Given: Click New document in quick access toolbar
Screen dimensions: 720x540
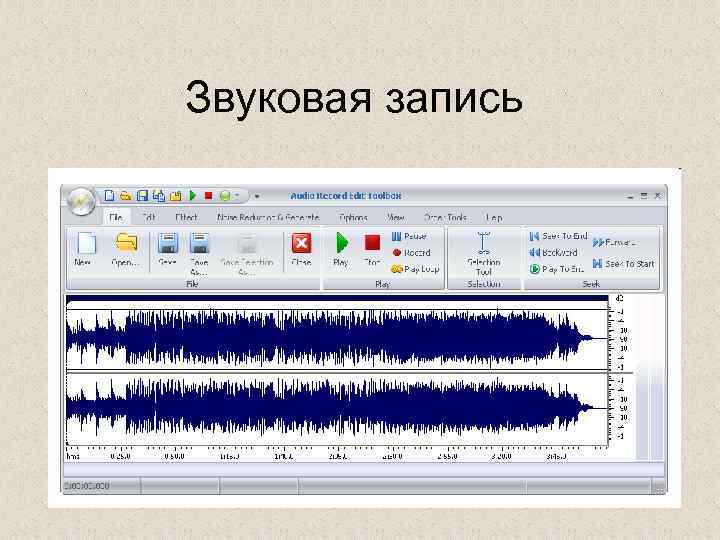Looking at the screenshot, I should point(109,196).
